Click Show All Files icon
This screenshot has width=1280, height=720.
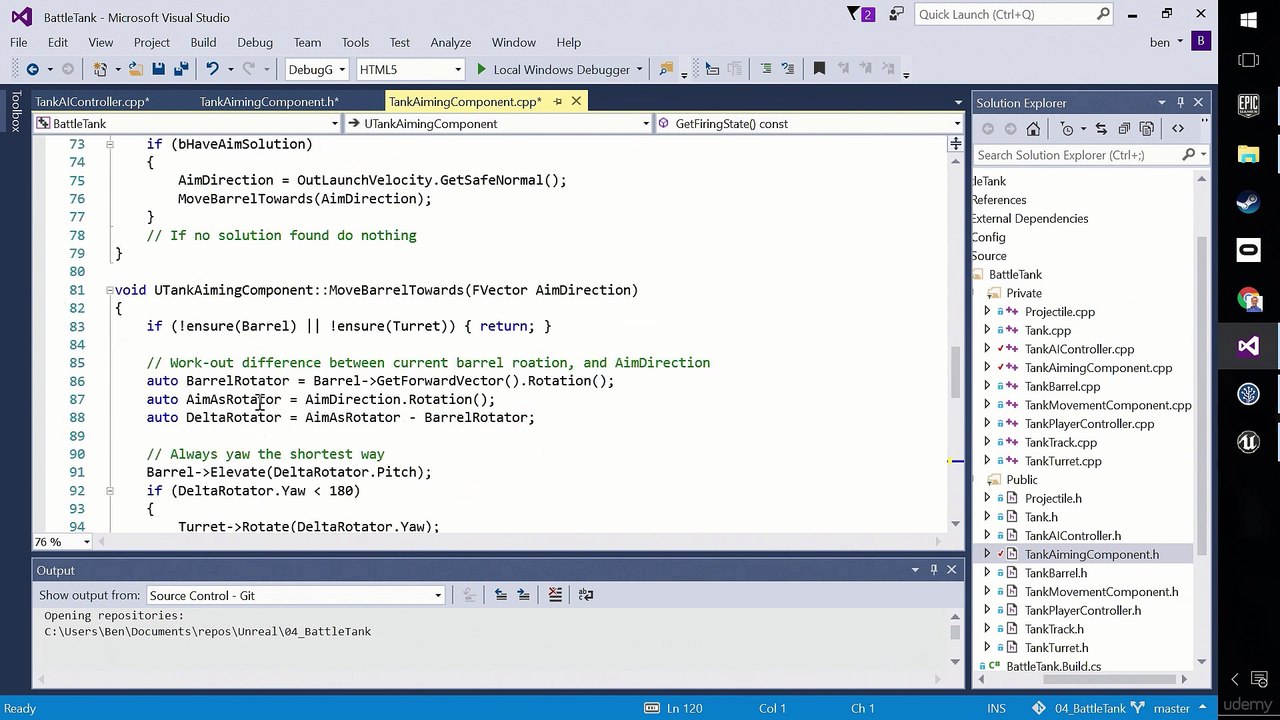point(1147,129)
